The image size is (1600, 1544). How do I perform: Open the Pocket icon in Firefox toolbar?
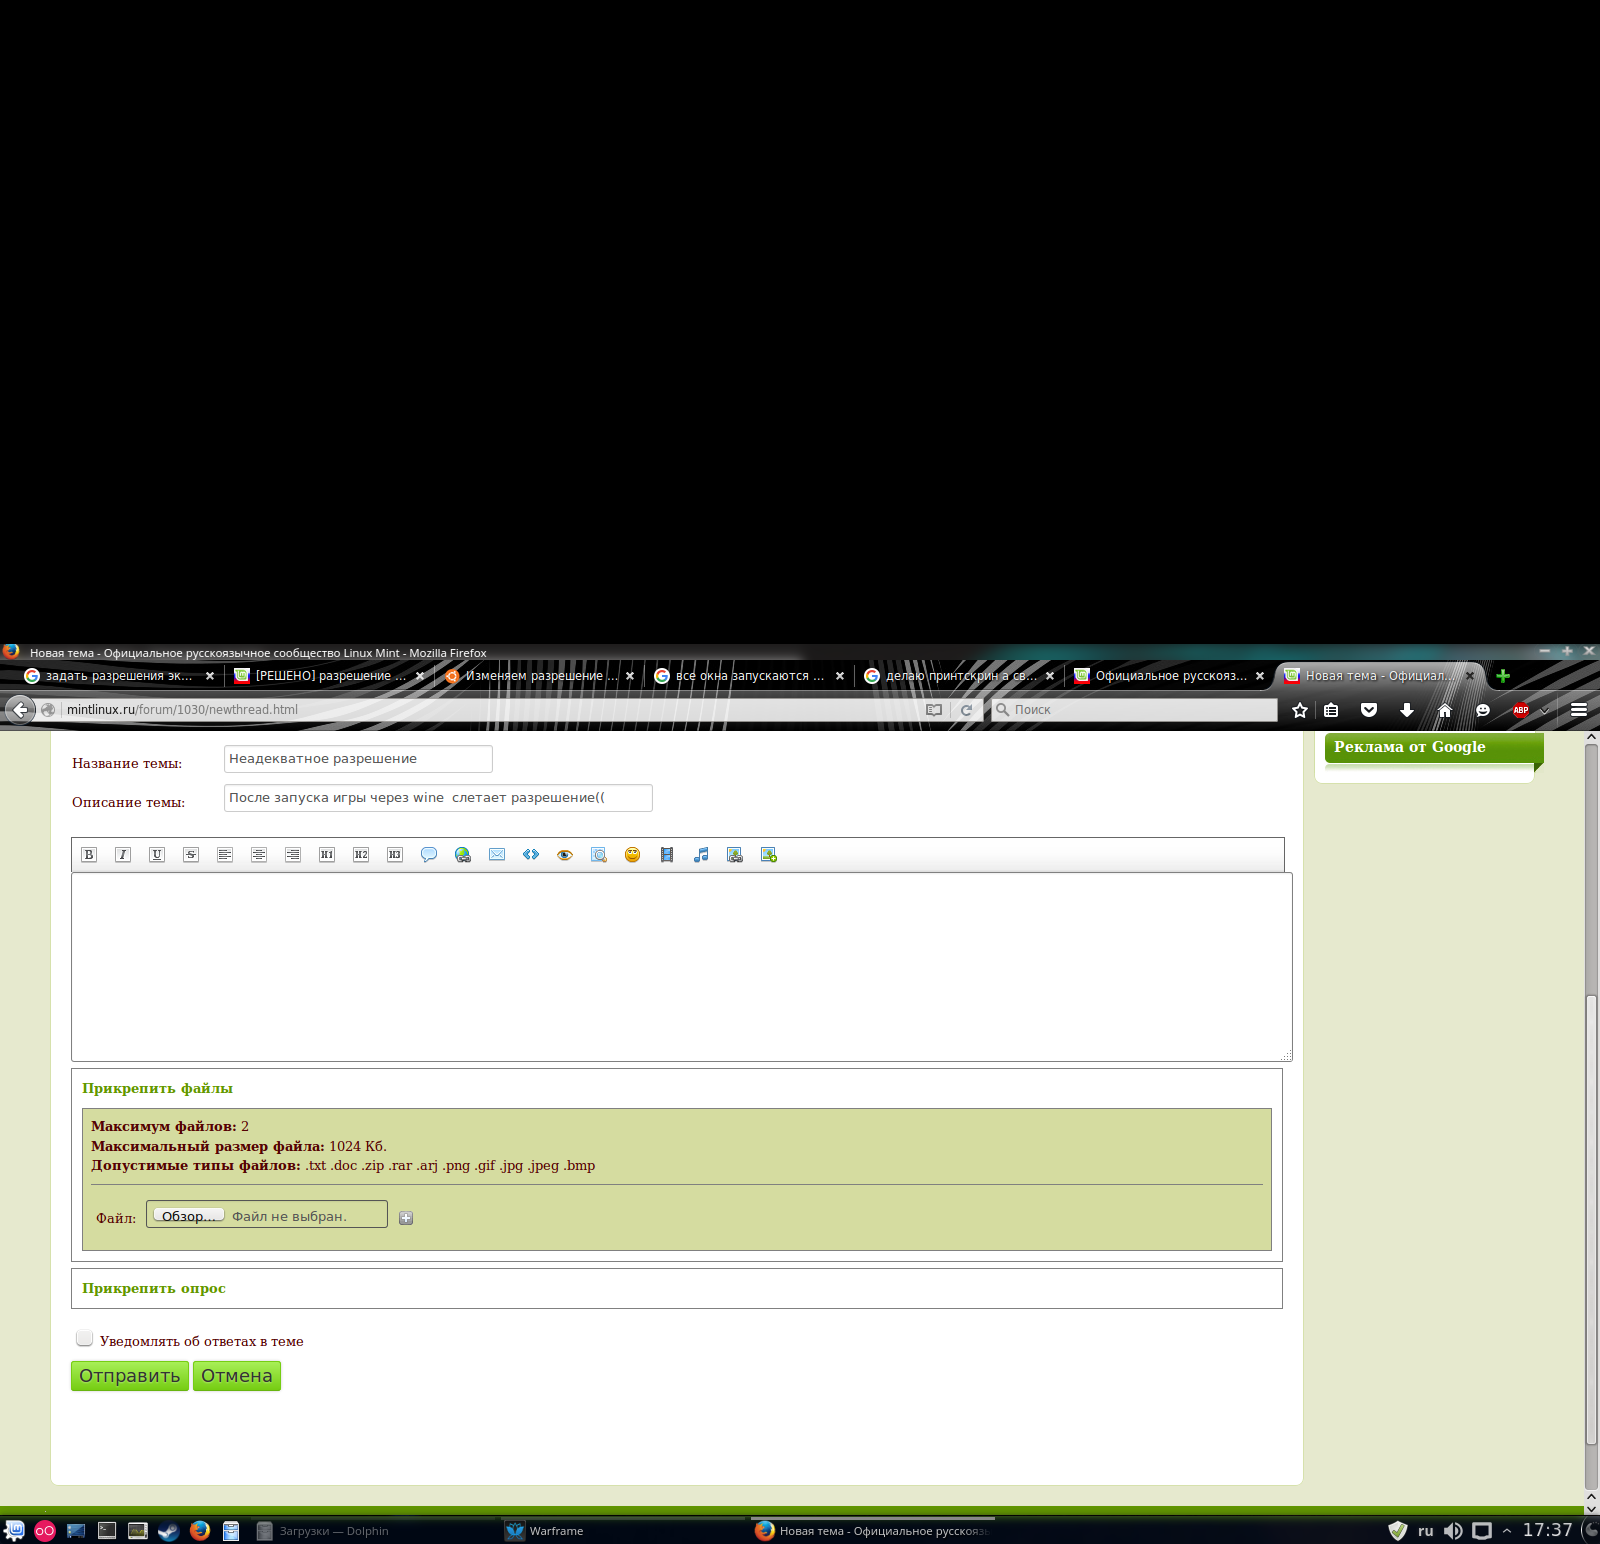point(1369,710)
